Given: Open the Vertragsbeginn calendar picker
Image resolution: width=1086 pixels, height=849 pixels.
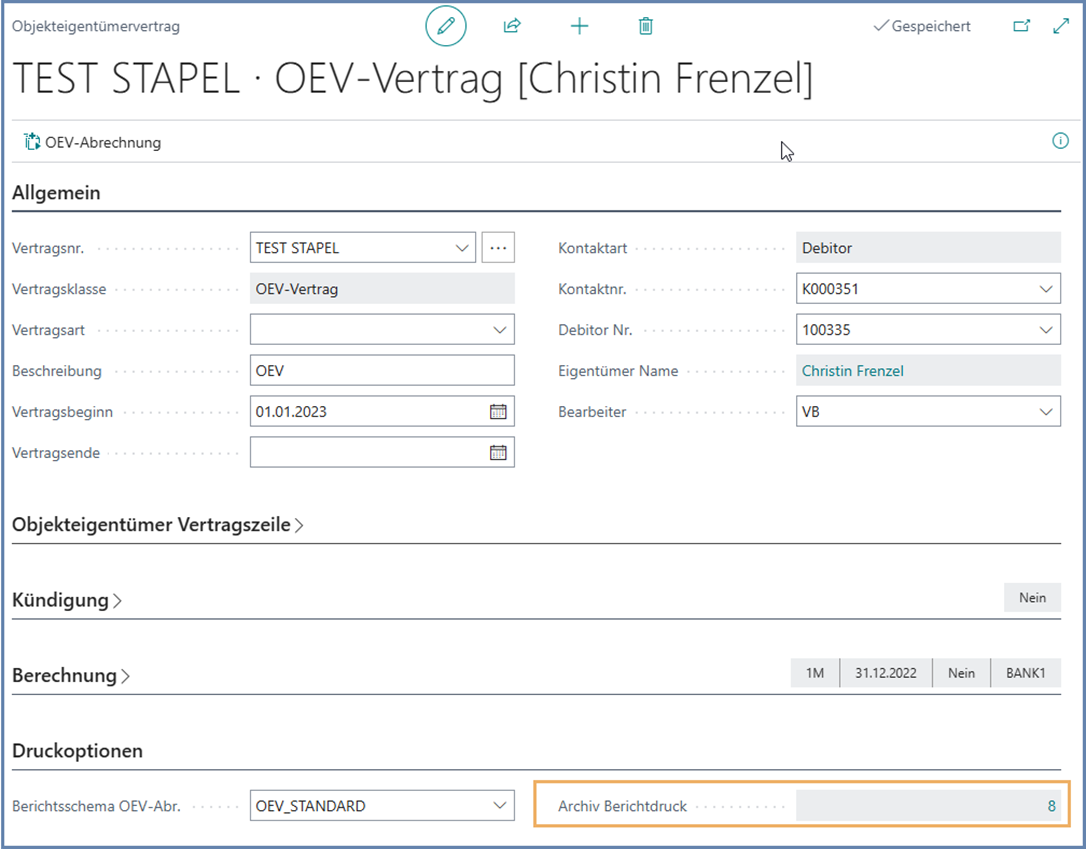Looking at the screenshot, I should 498,412.
